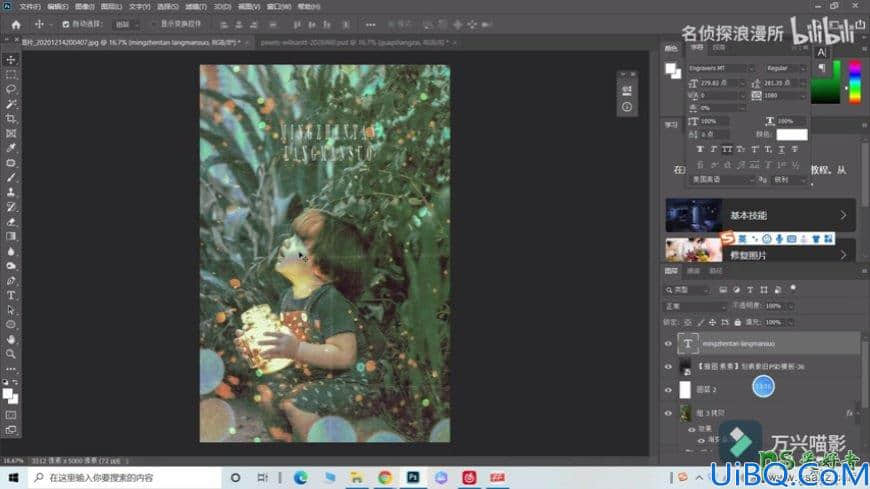Open the Regular font style dropdown

(x=785, y=68)
